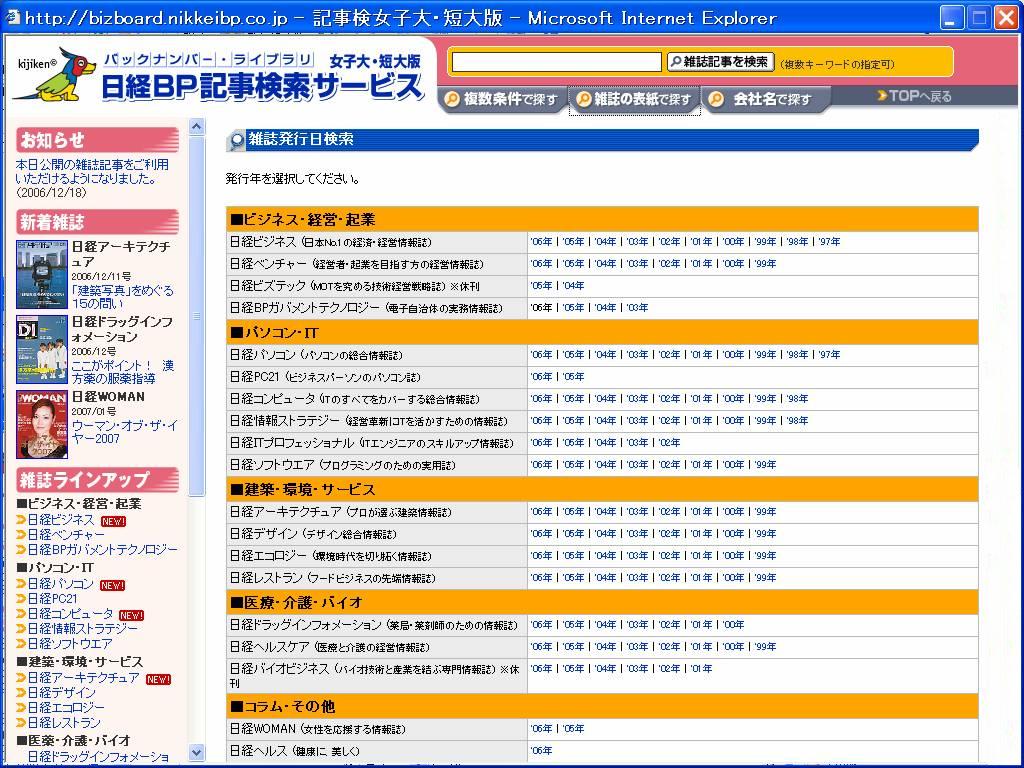The image size is (1024, 768).
Task: Click the NEW badge beside 日経コンピュータ
Action: 131,615
